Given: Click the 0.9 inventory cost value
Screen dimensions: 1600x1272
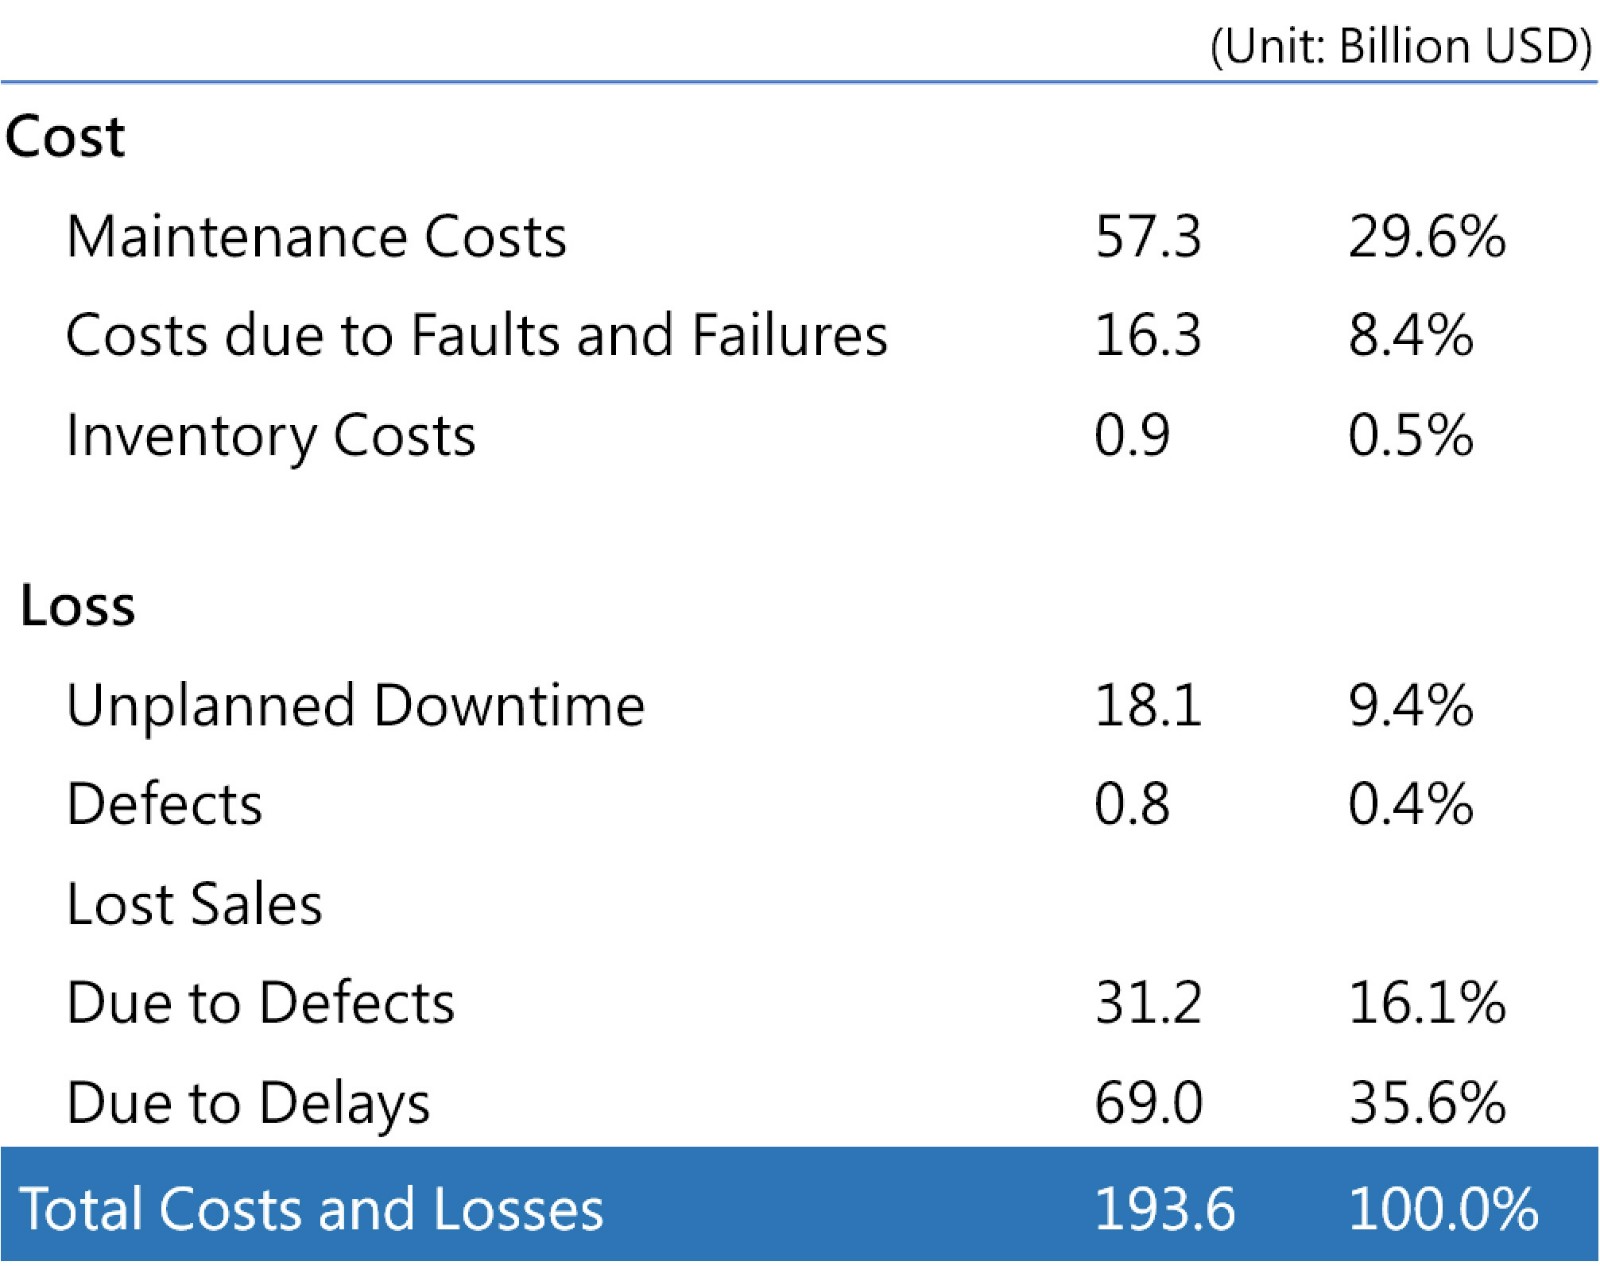Looking at the screenshot, I should coord(1131,436).
